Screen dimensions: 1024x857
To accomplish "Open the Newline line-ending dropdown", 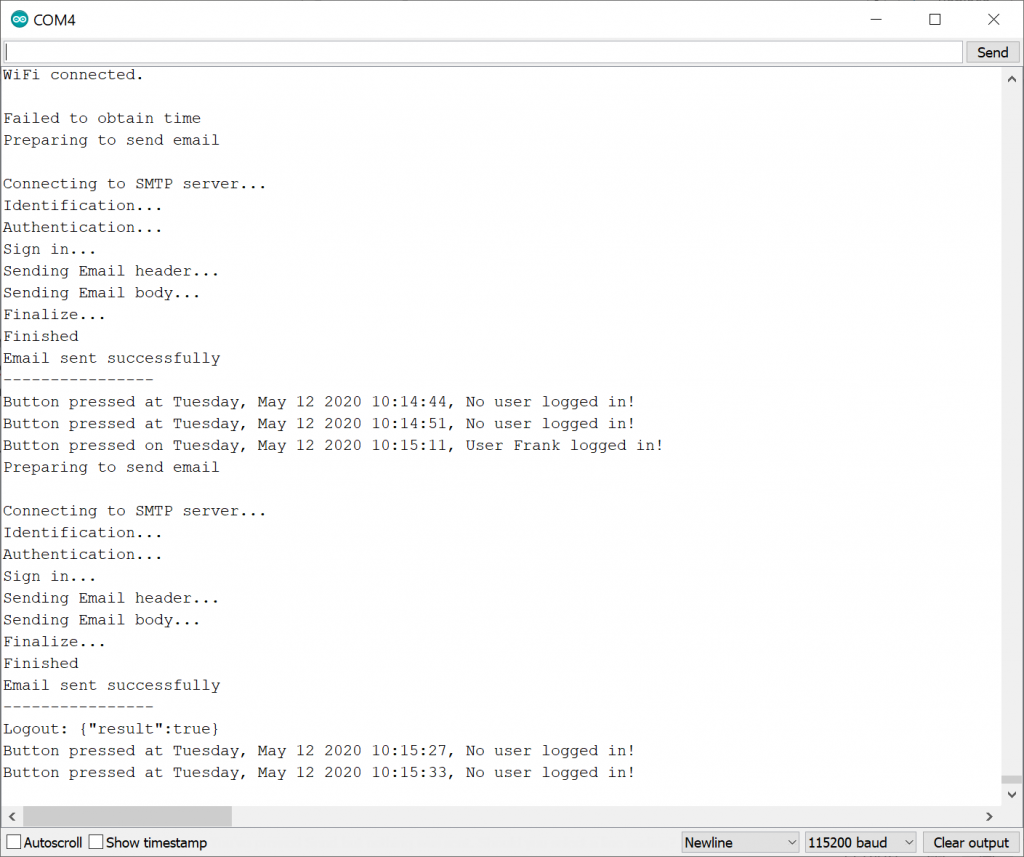I will (x=740, y=843).
